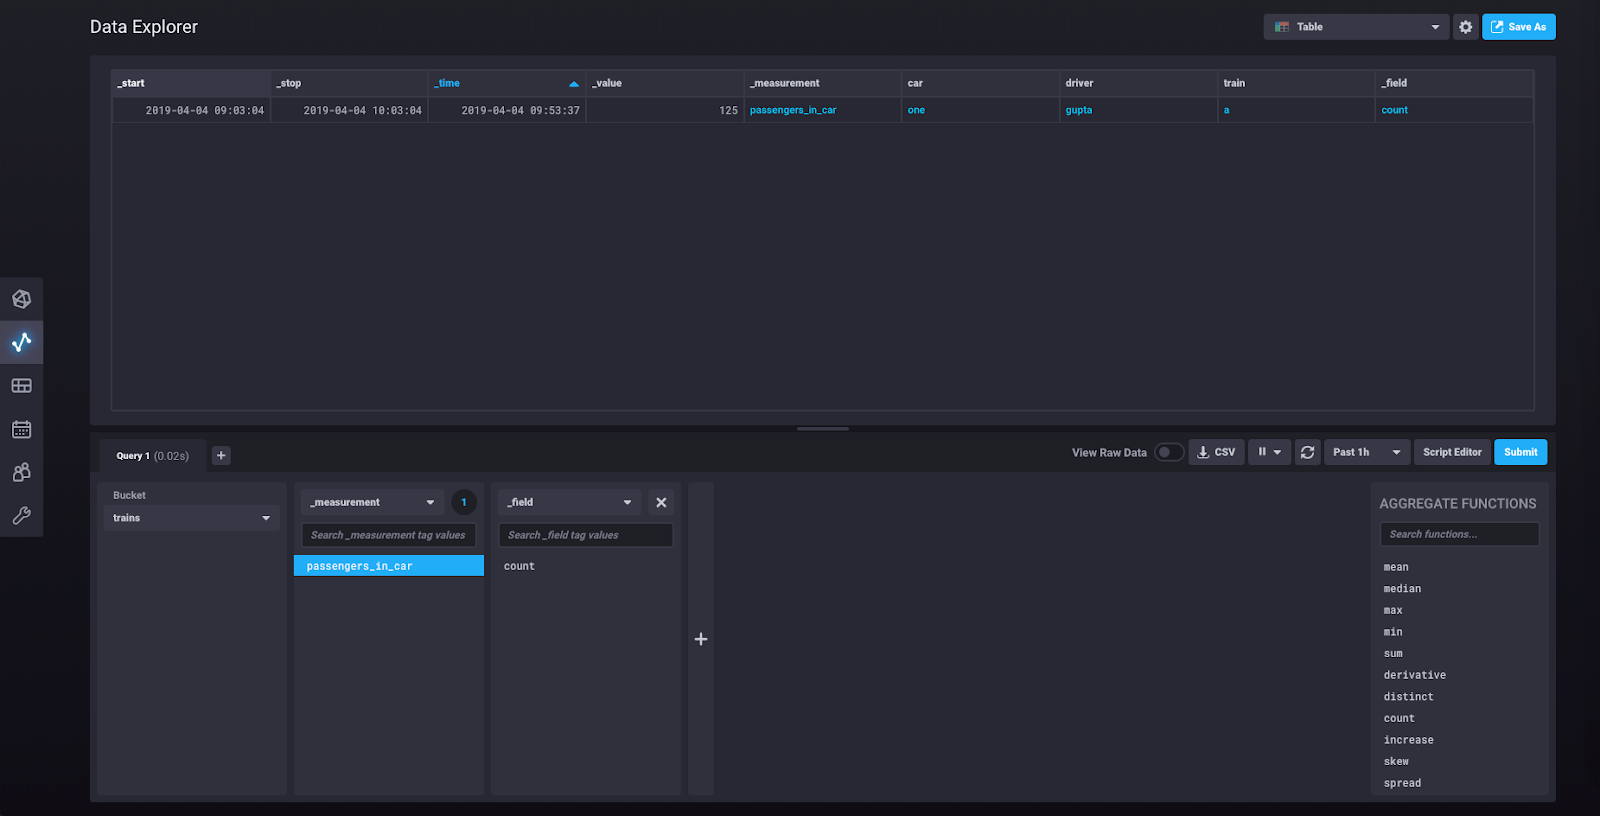The image size is (1600, 816).
Task: Open the pause auto-refresh dropdown
Action: (1269, 452)
